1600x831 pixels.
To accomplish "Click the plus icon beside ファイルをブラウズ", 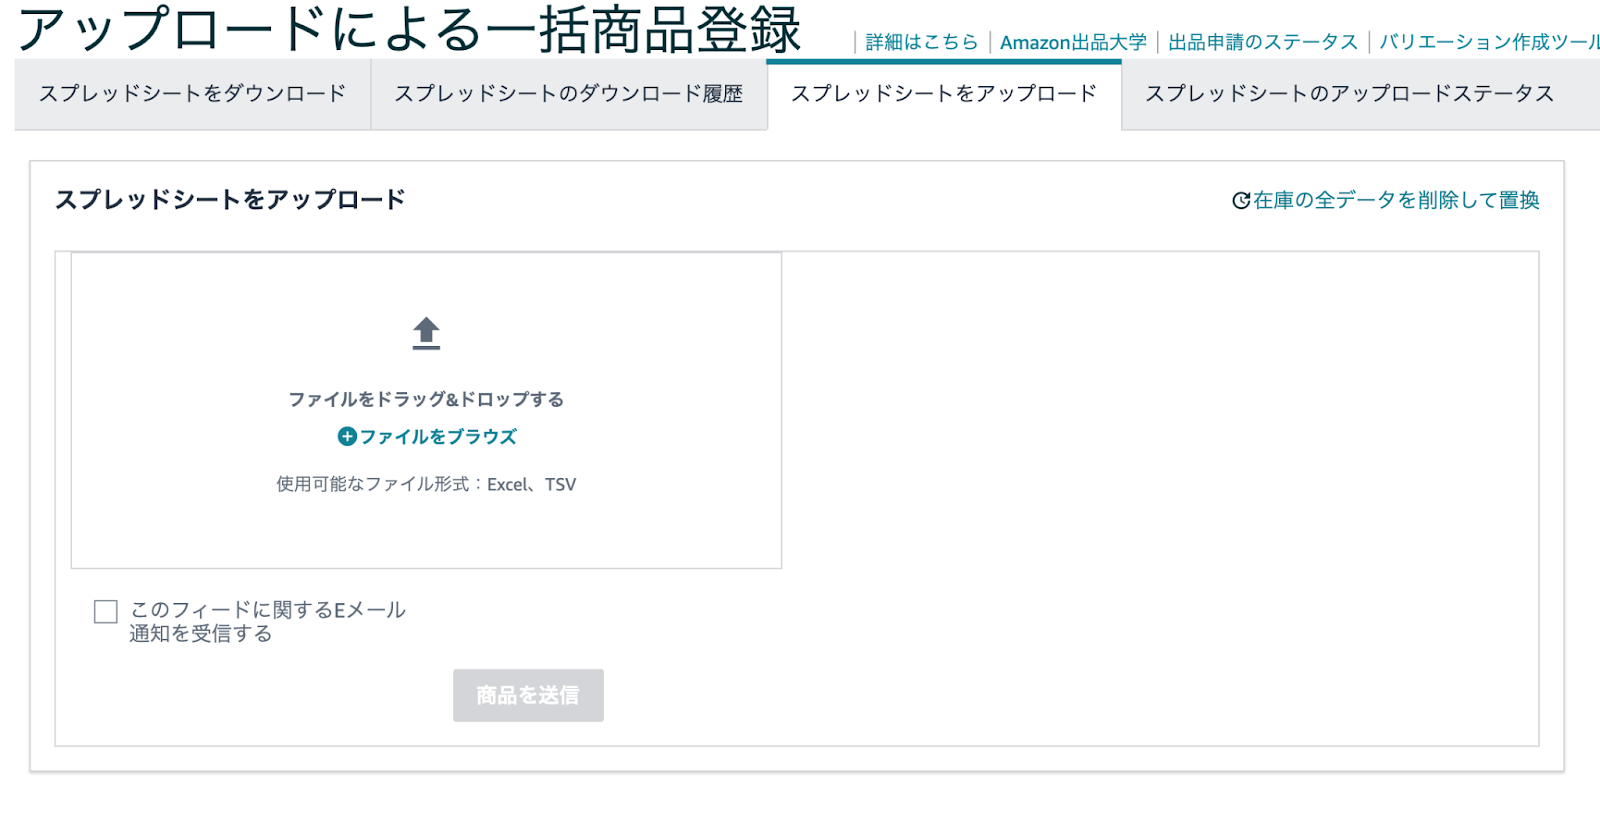I will (347, 436).
